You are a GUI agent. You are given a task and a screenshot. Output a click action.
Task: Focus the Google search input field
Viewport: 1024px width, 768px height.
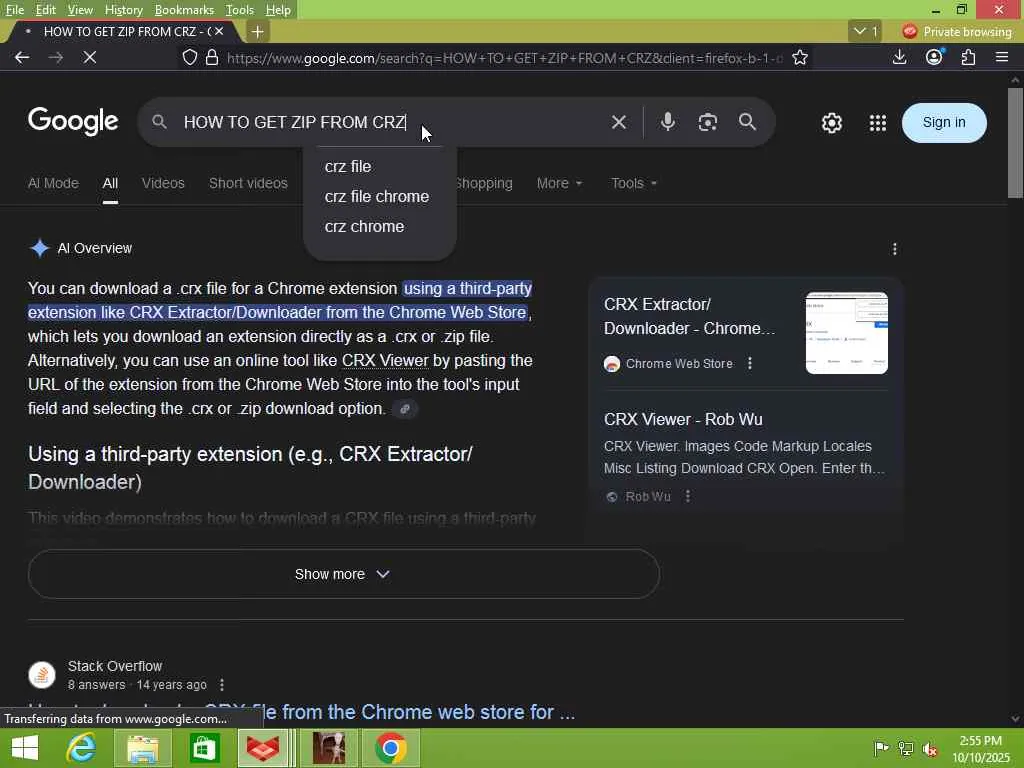pos(392,122)
